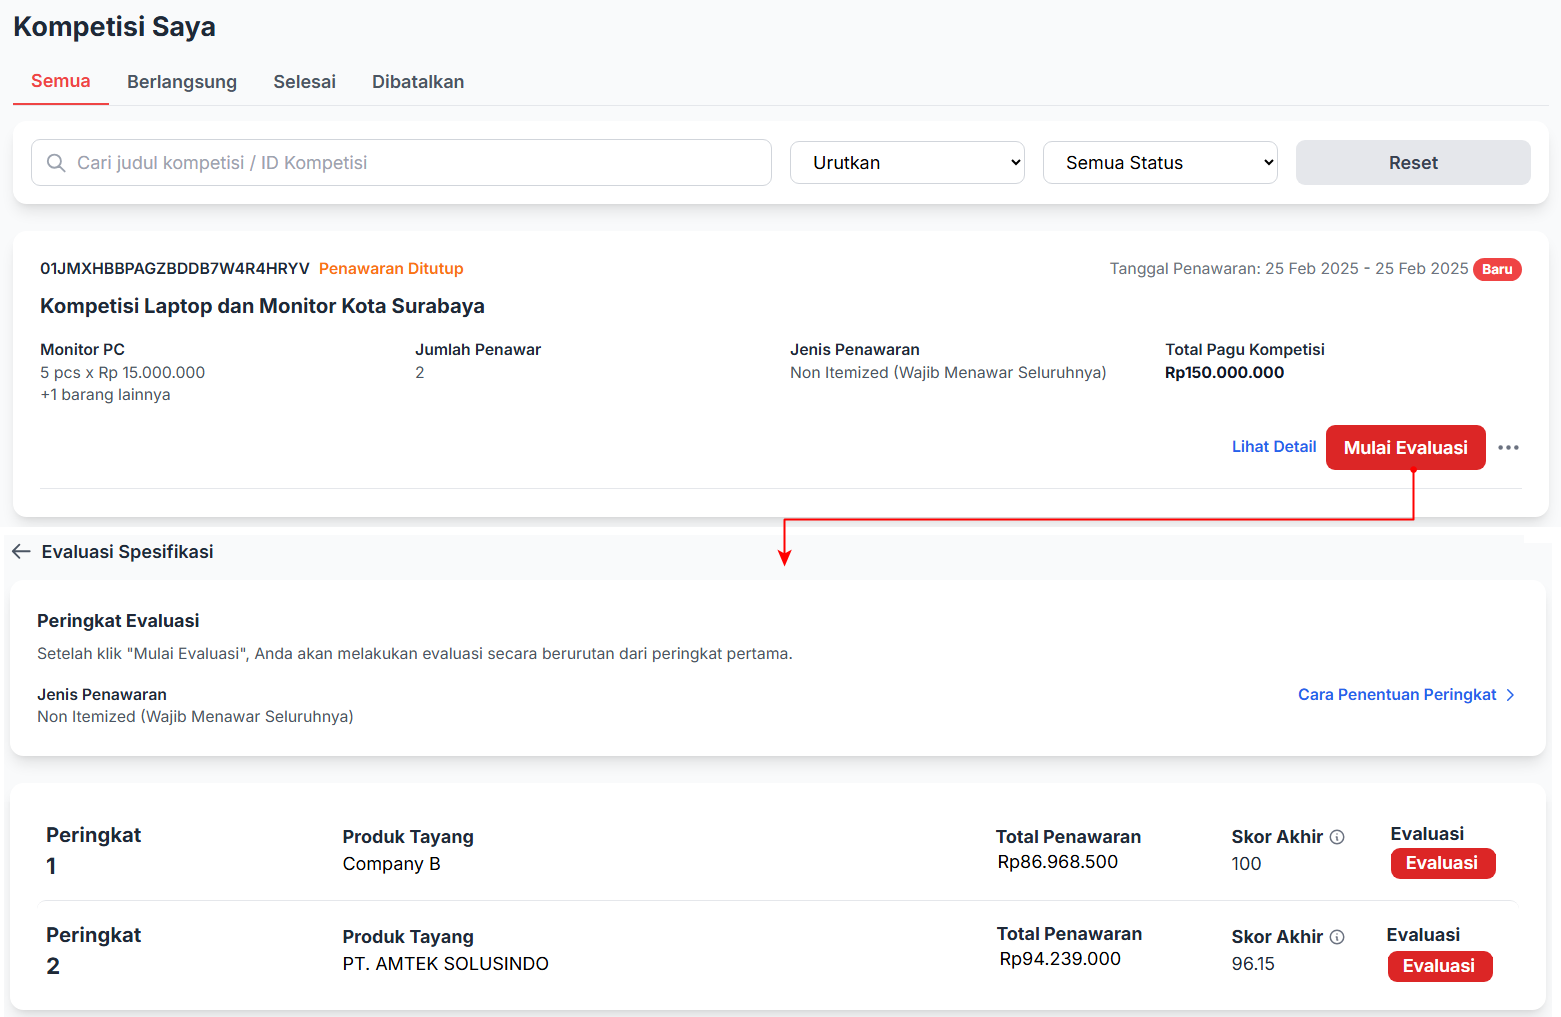Click Evaluasi button for Company B
This screenshot has height=1017, width=1561.
pos(1442,863)
